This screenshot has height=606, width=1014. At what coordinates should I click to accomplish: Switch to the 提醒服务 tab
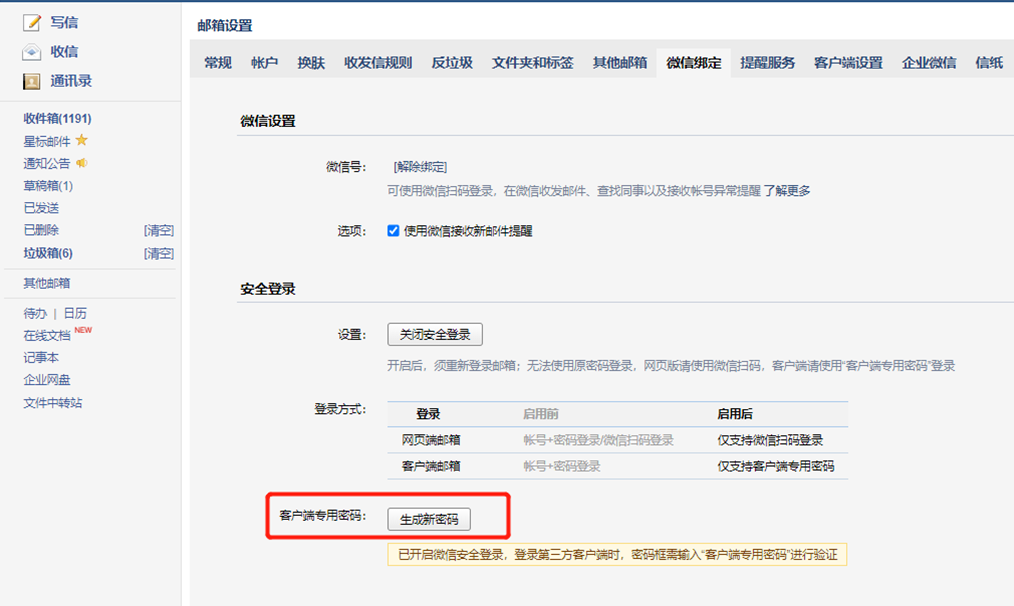click(x=768, y=63)
